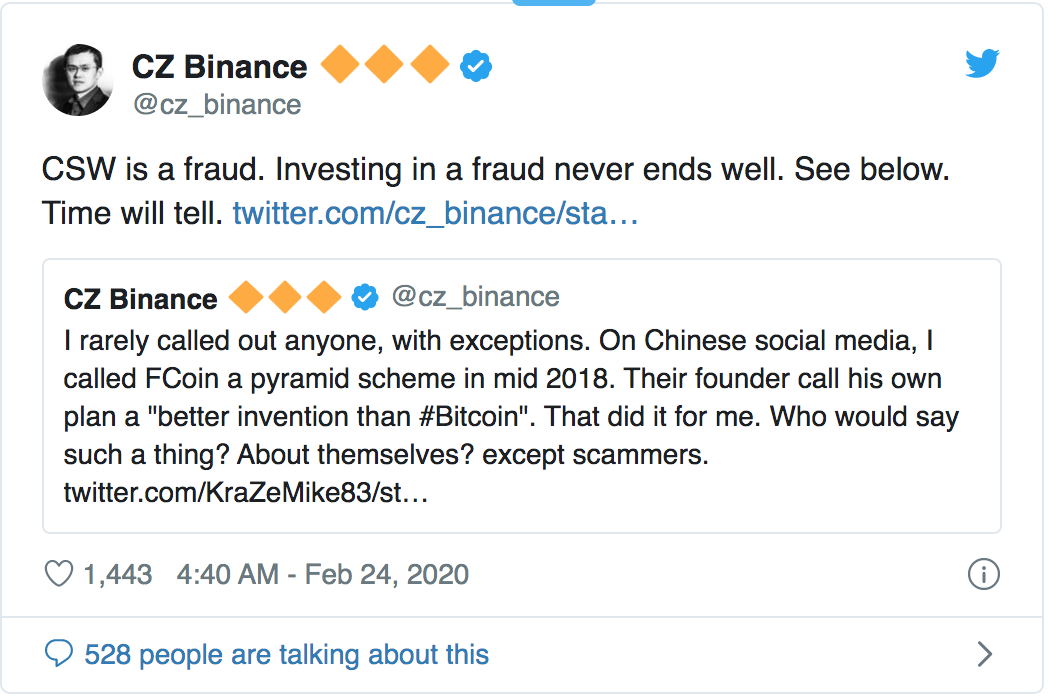Click verified badge in quoted tweet
This screenshot has height=698, width=1060.
(365, 297)
